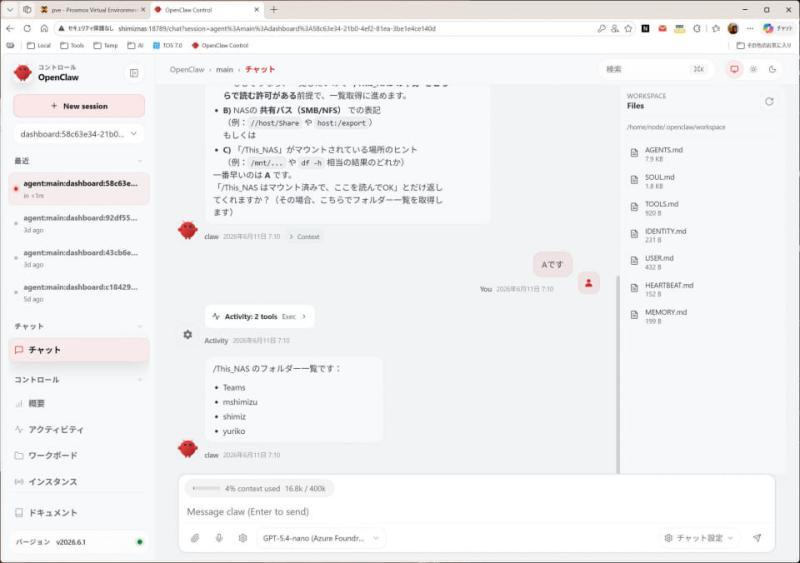Viewport: 800px width, 563px height.
Task: Send message with paper plane icon
Action: (x=757, y=538)
